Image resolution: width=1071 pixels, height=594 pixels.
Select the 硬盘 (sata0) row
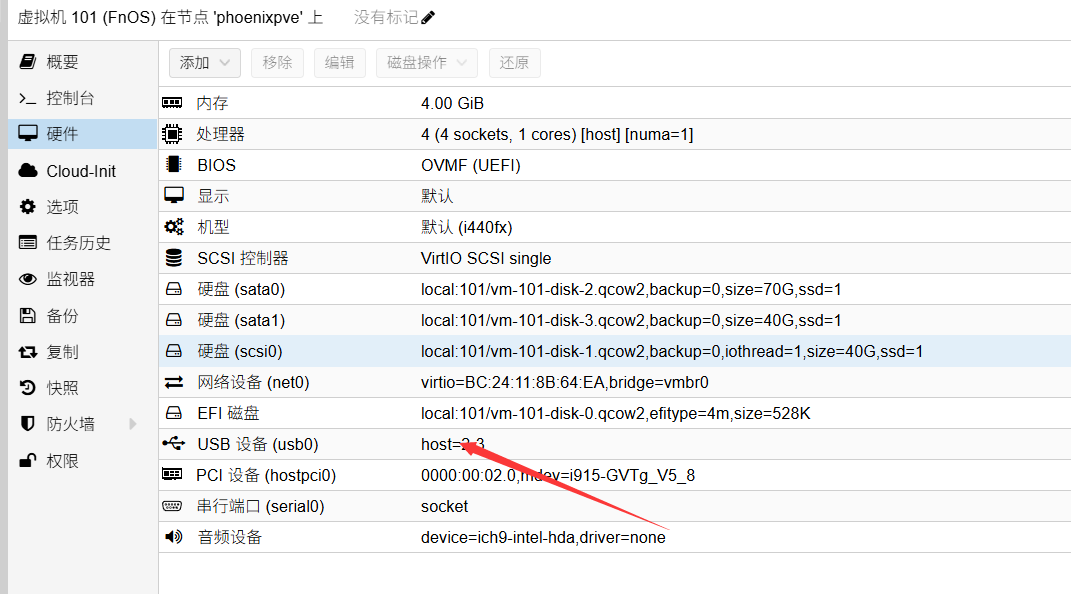(x=240, y=289)
